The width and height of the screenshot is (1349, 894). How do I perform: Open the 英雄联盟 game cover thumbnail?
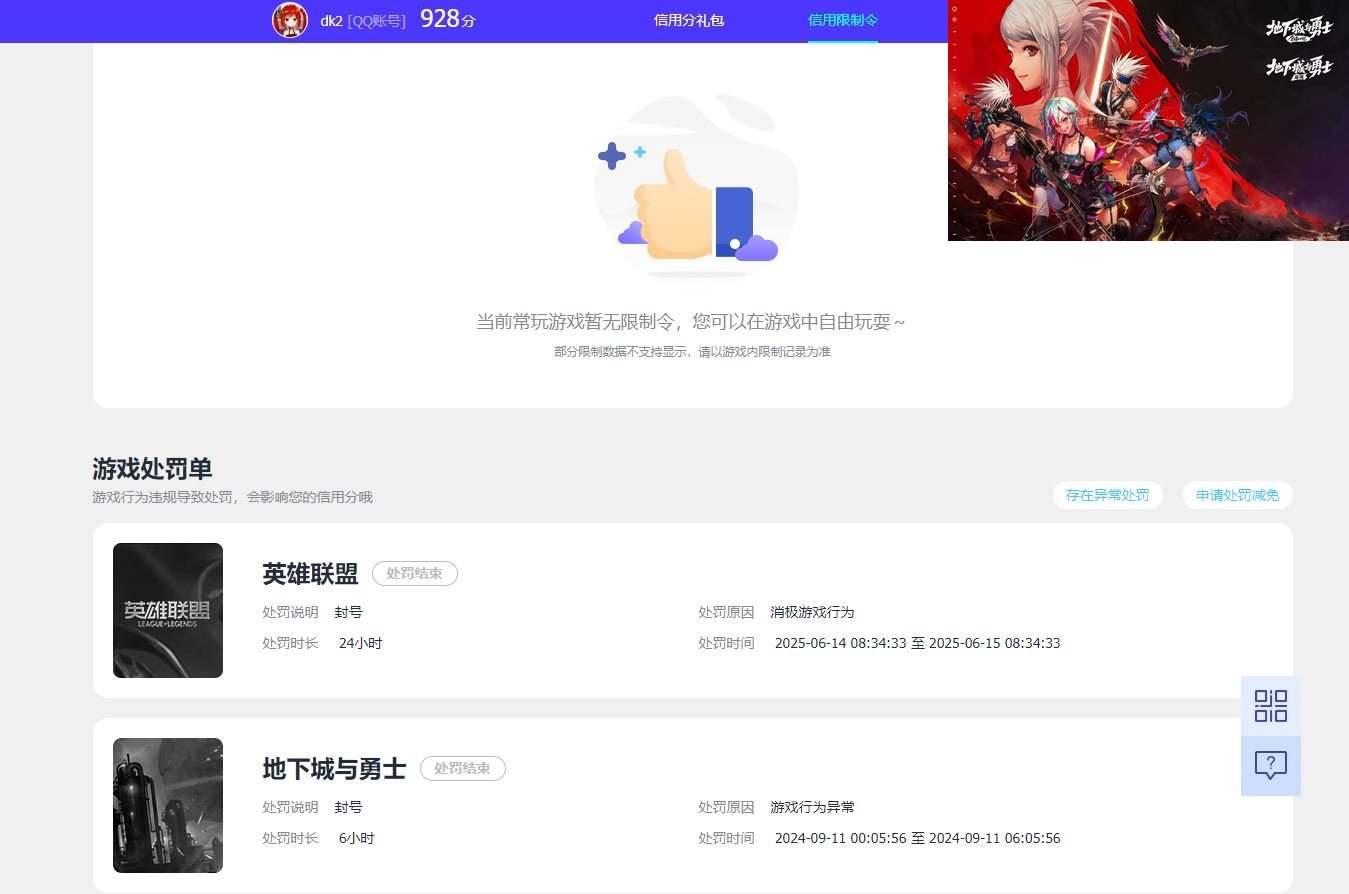pos(168,610)
